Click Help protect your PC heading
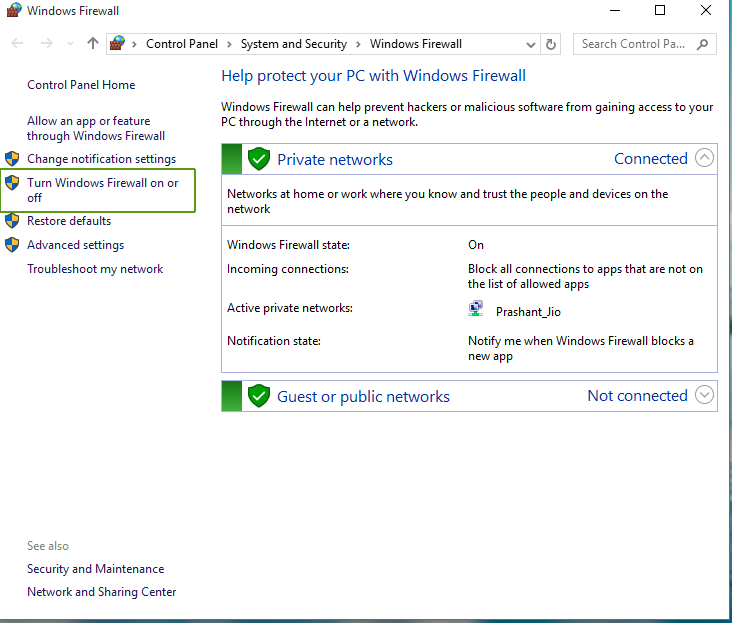Viewport: 732px width, 623px height. (x=373, y=76)
